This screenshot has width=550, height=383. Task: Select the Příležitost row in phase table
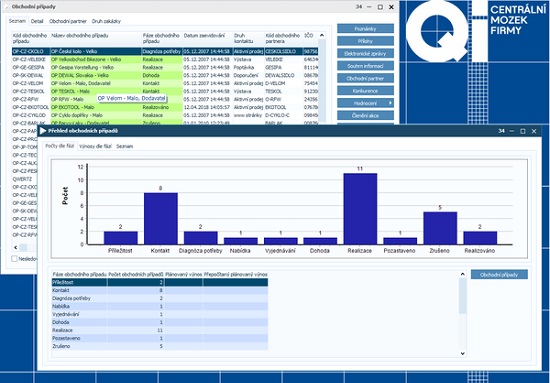point(160,282)
